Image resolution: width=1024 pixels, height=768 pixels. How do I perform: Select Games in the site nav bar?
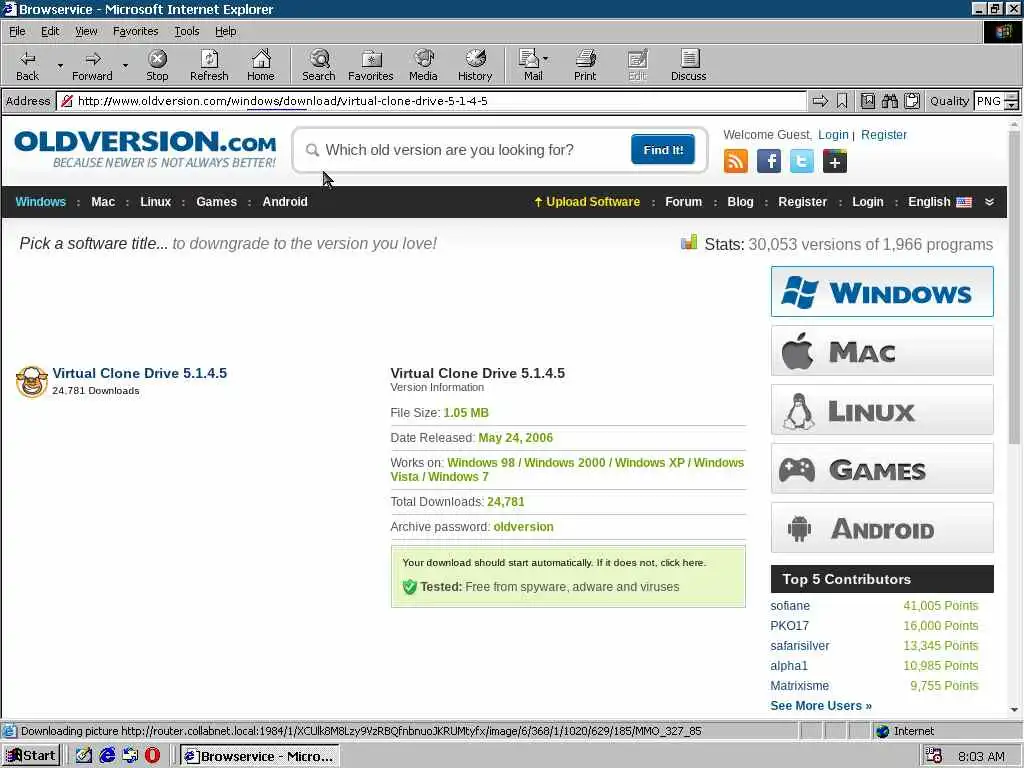pyautogui.click(x=216, y=202)
